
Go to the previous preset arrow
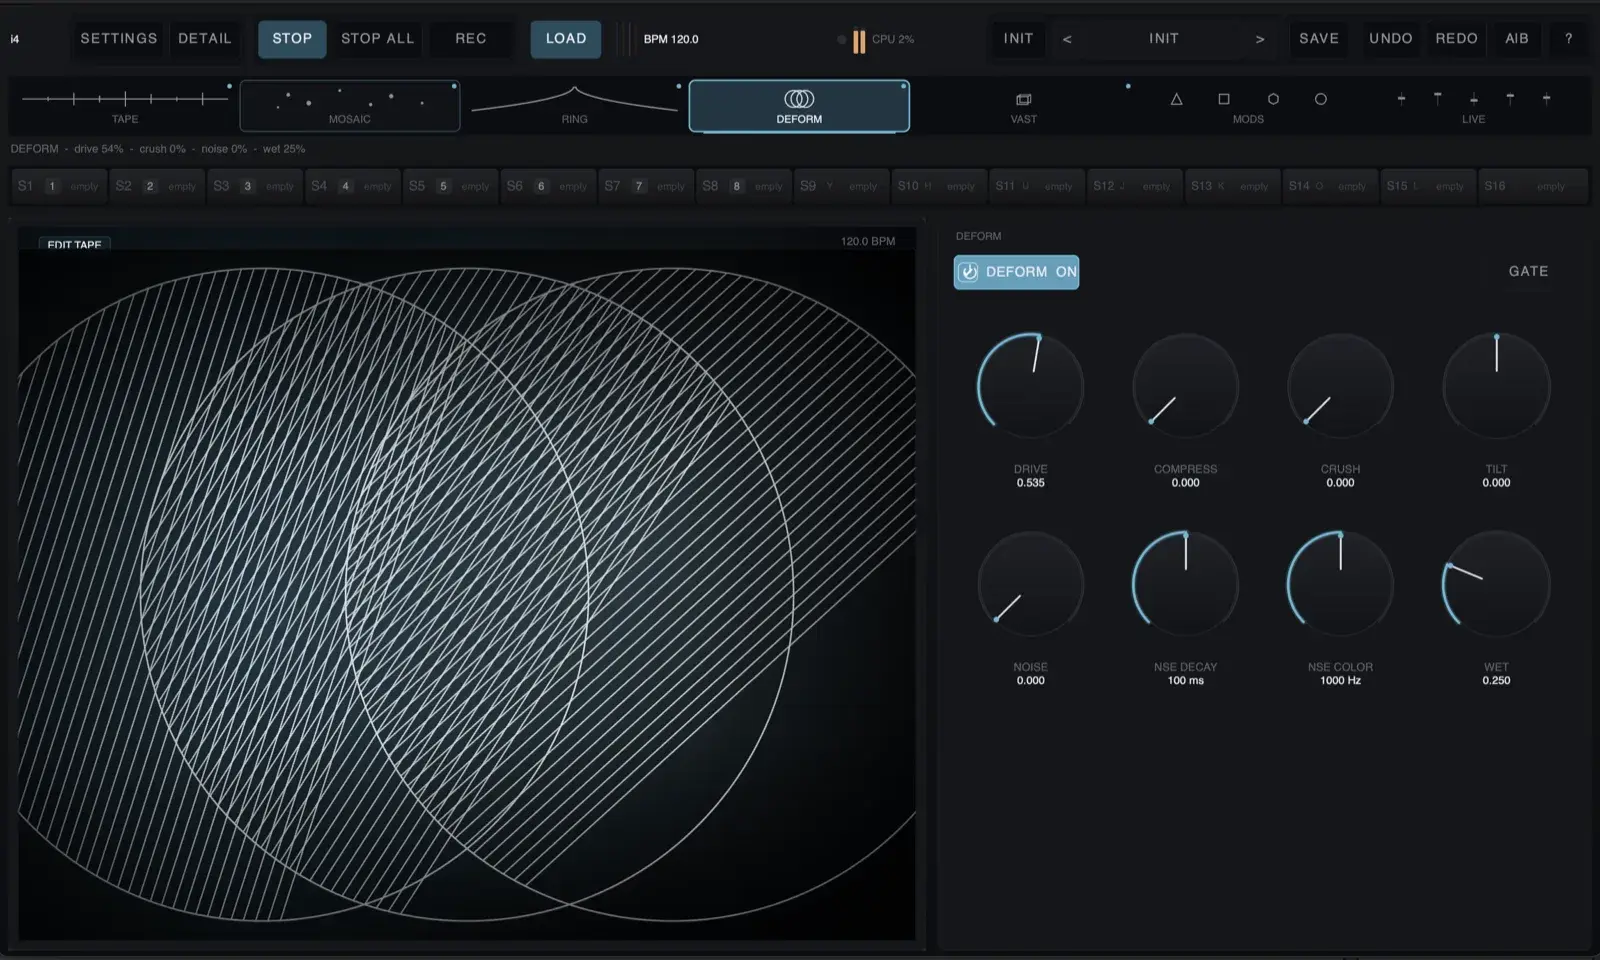1067,39
